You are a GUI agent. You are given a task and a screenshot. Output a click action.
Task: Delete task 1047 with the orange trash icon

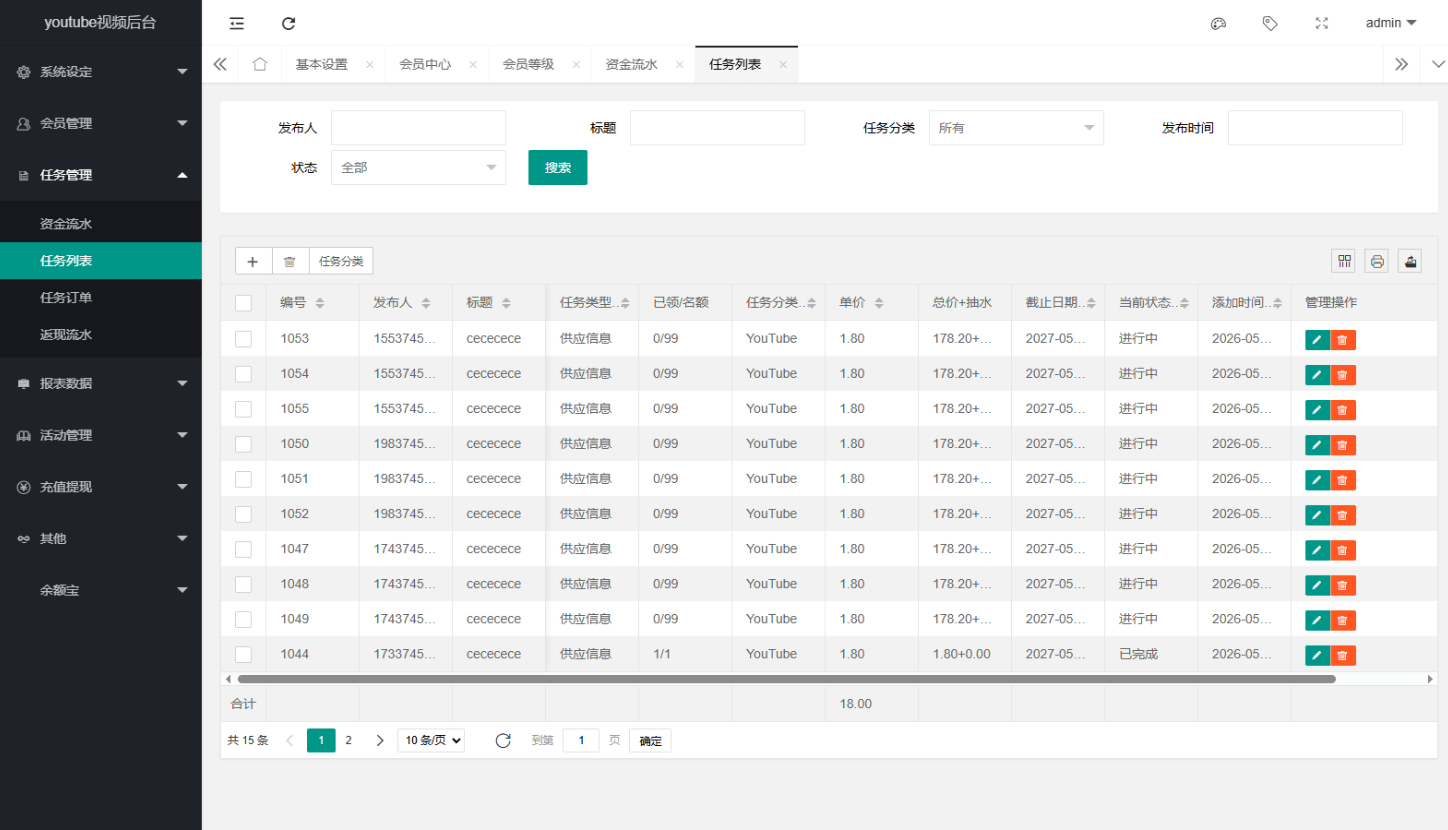1343,550
